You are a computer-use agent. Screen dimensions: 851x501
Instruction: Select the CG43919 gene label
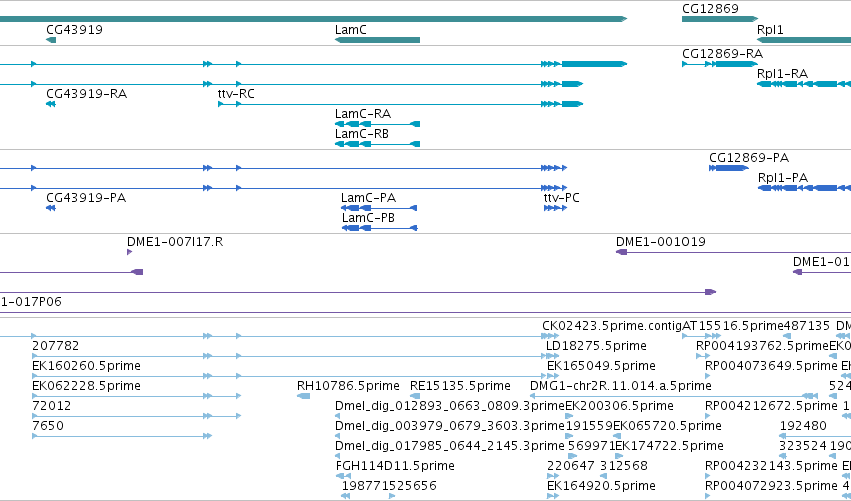pyautogui.click(x=74, y=30)
